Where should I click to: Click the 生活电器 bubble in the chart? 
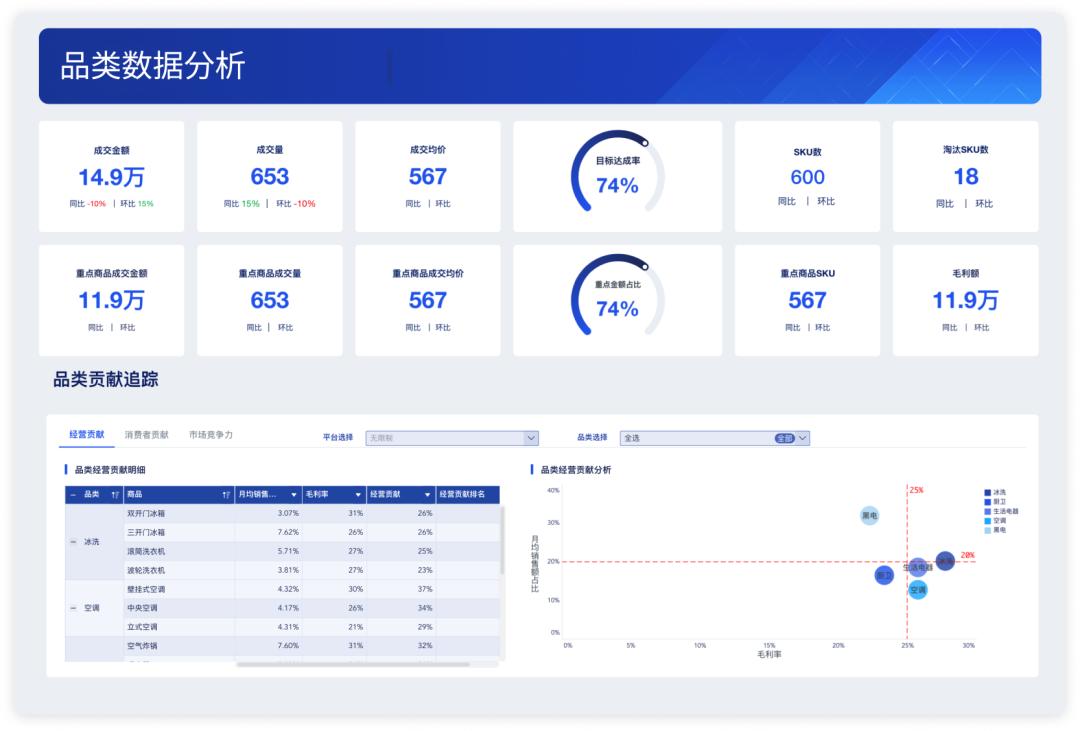(918, 568)
